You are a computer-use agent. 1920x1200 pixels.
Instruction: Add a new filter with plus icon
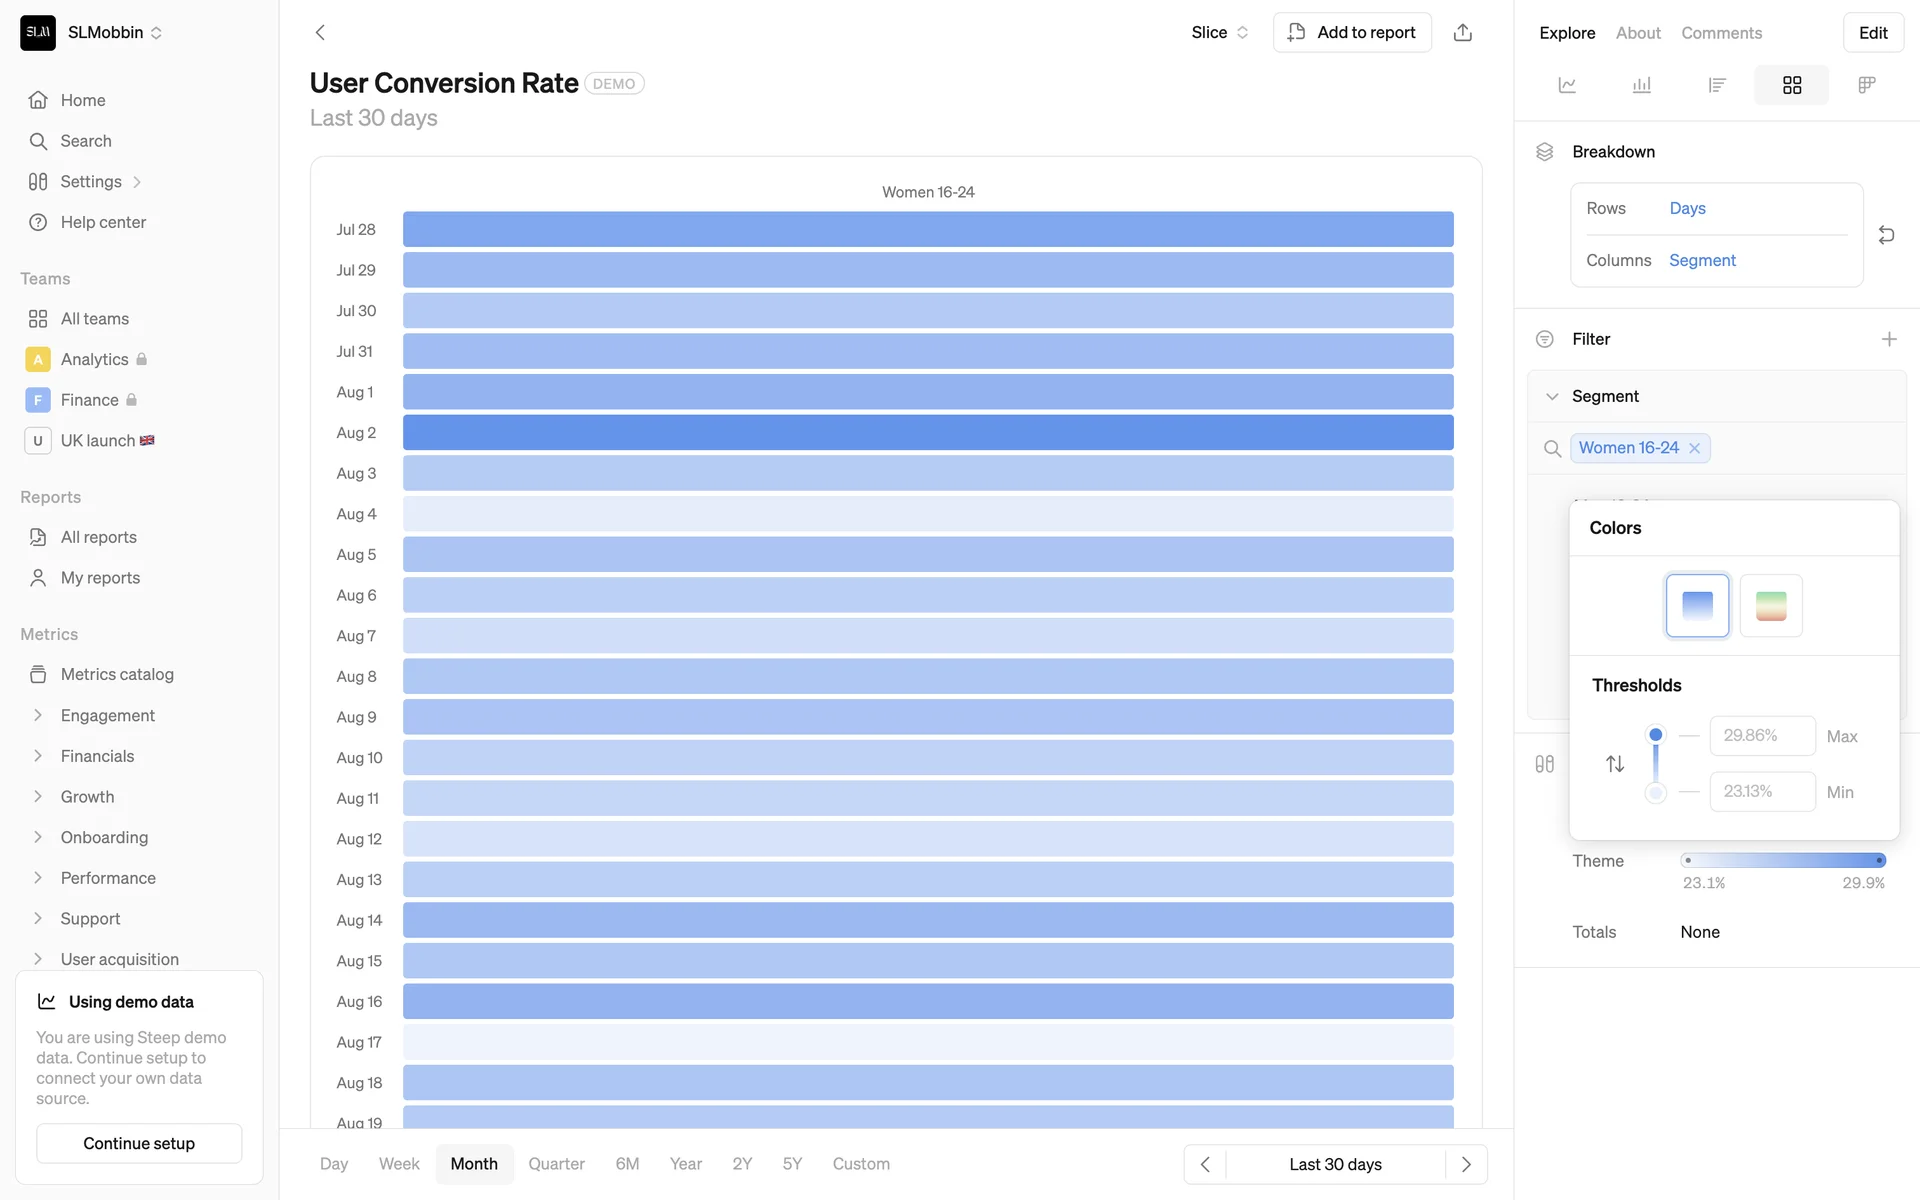click(1888, 339)
